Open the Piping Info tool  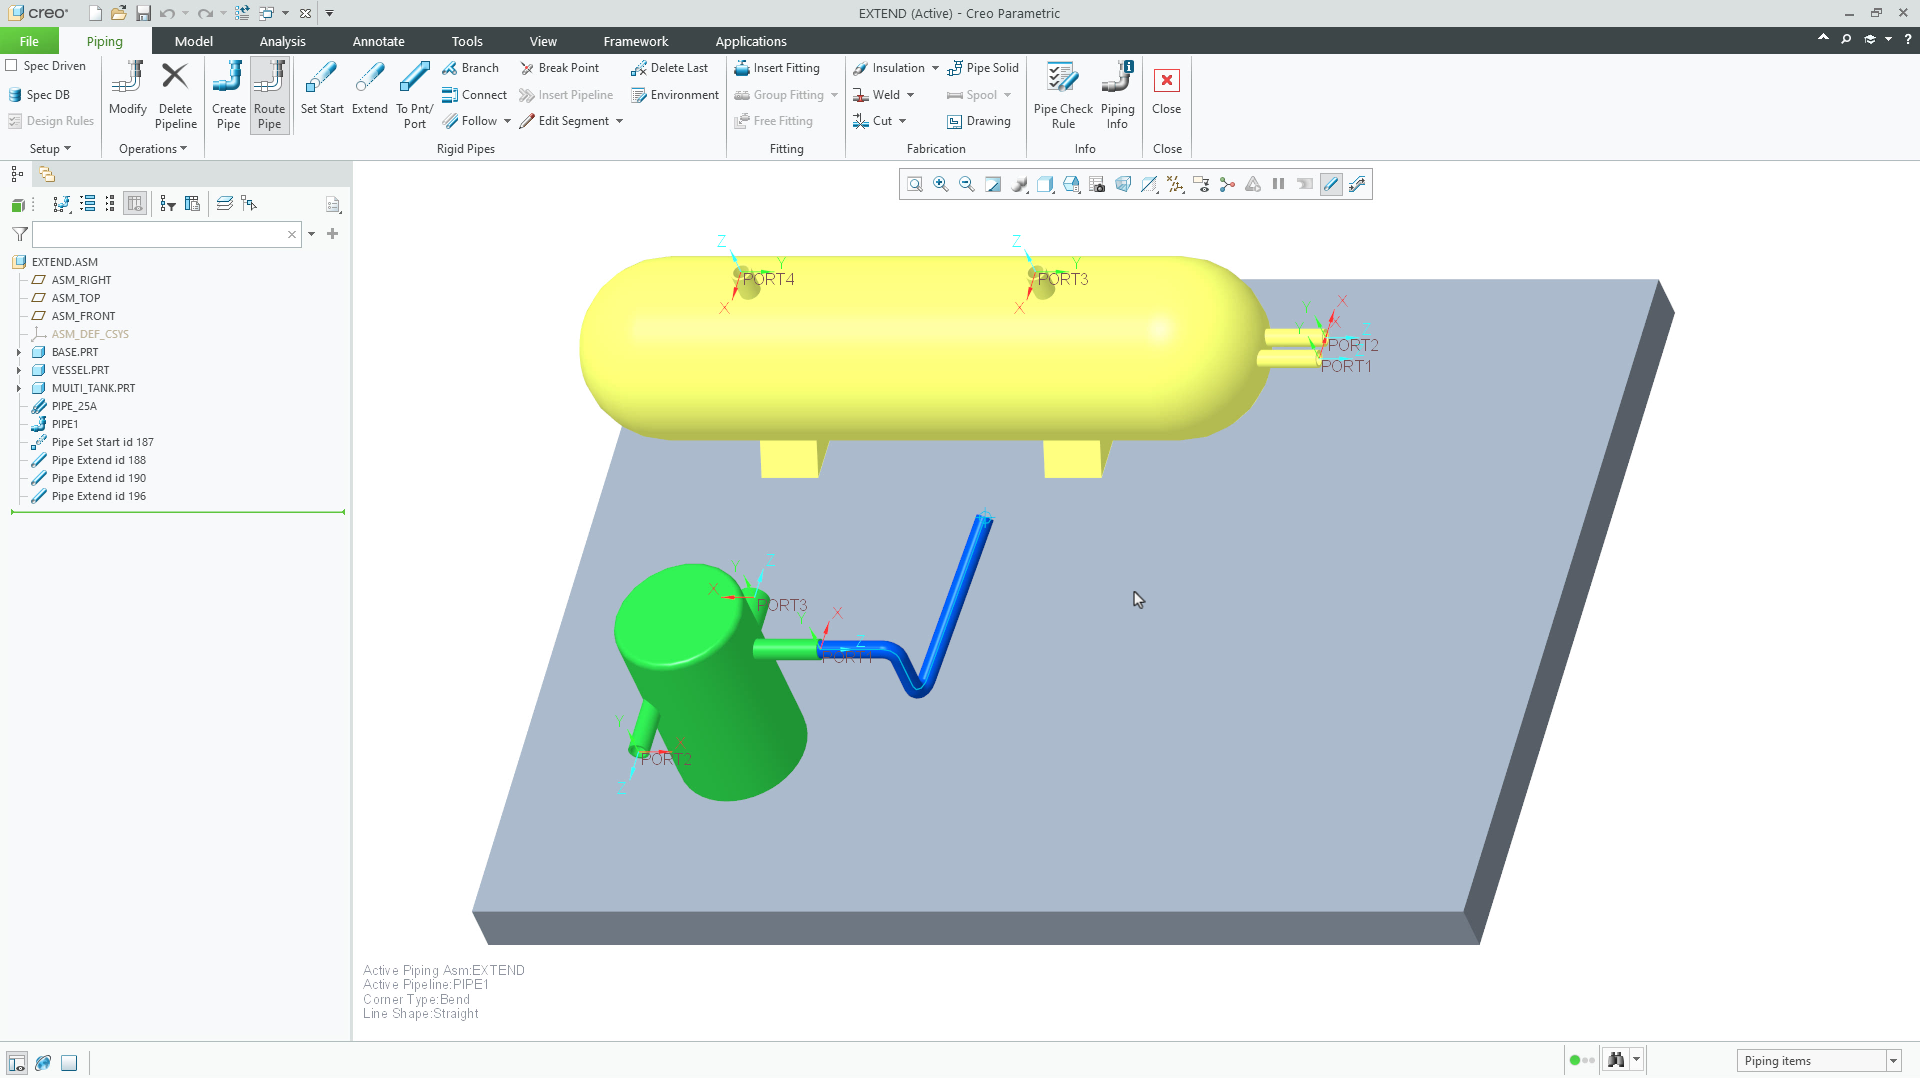point(1117,95)
